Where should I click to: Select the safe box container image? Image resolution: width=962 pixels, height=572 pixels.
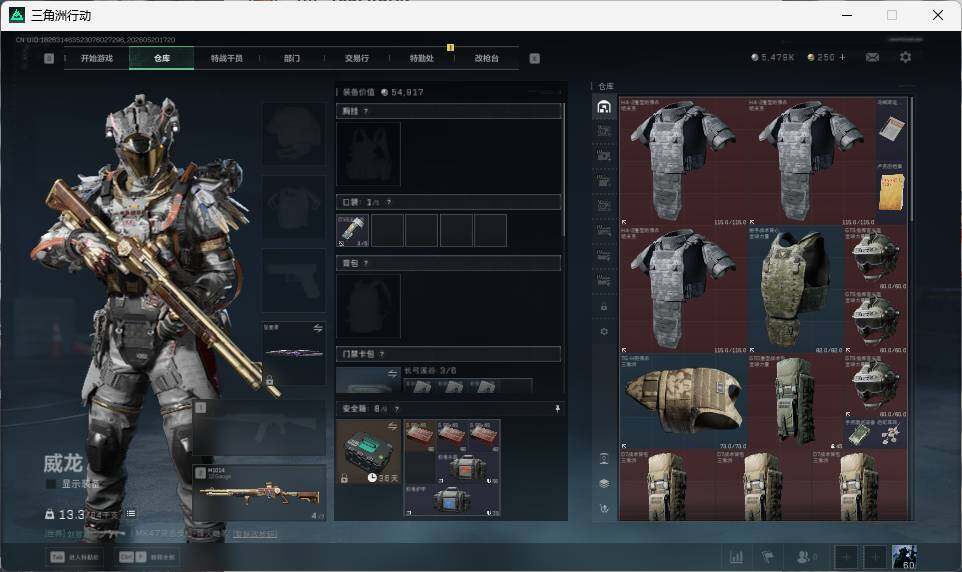coord(369,452)
